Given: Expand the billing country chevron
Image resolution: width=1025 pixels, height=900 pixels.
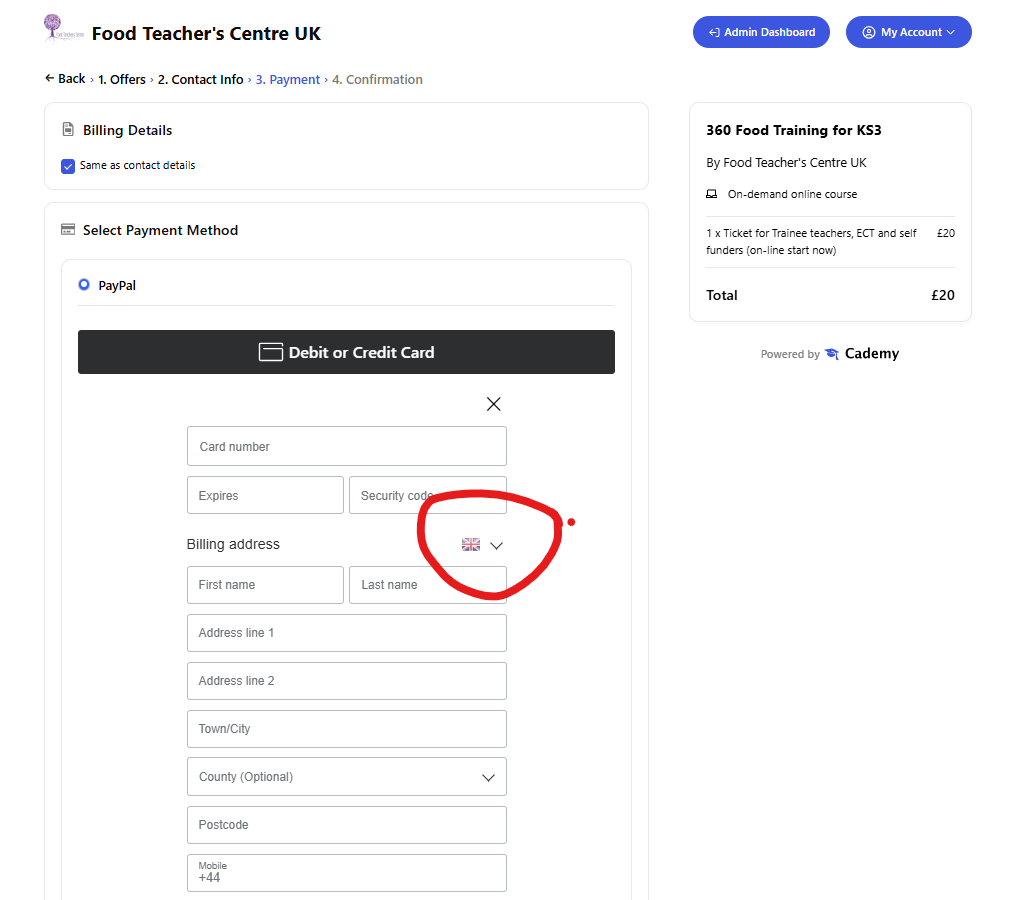Looking at the screenshot, I should point(497,546).
